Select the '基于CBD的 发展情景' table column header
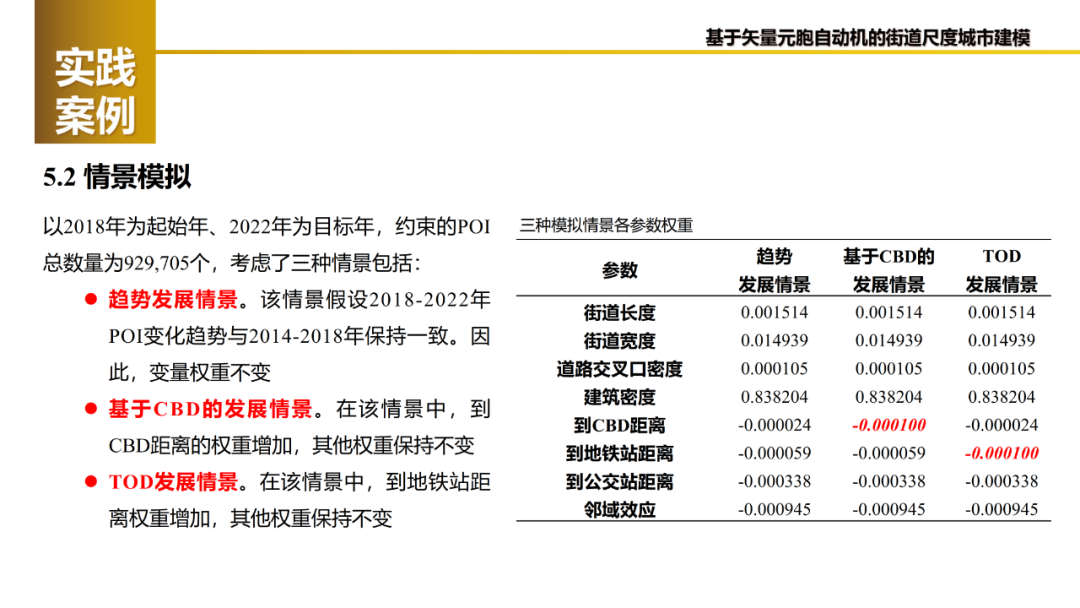1080x608 pixels. coord(889,270)
